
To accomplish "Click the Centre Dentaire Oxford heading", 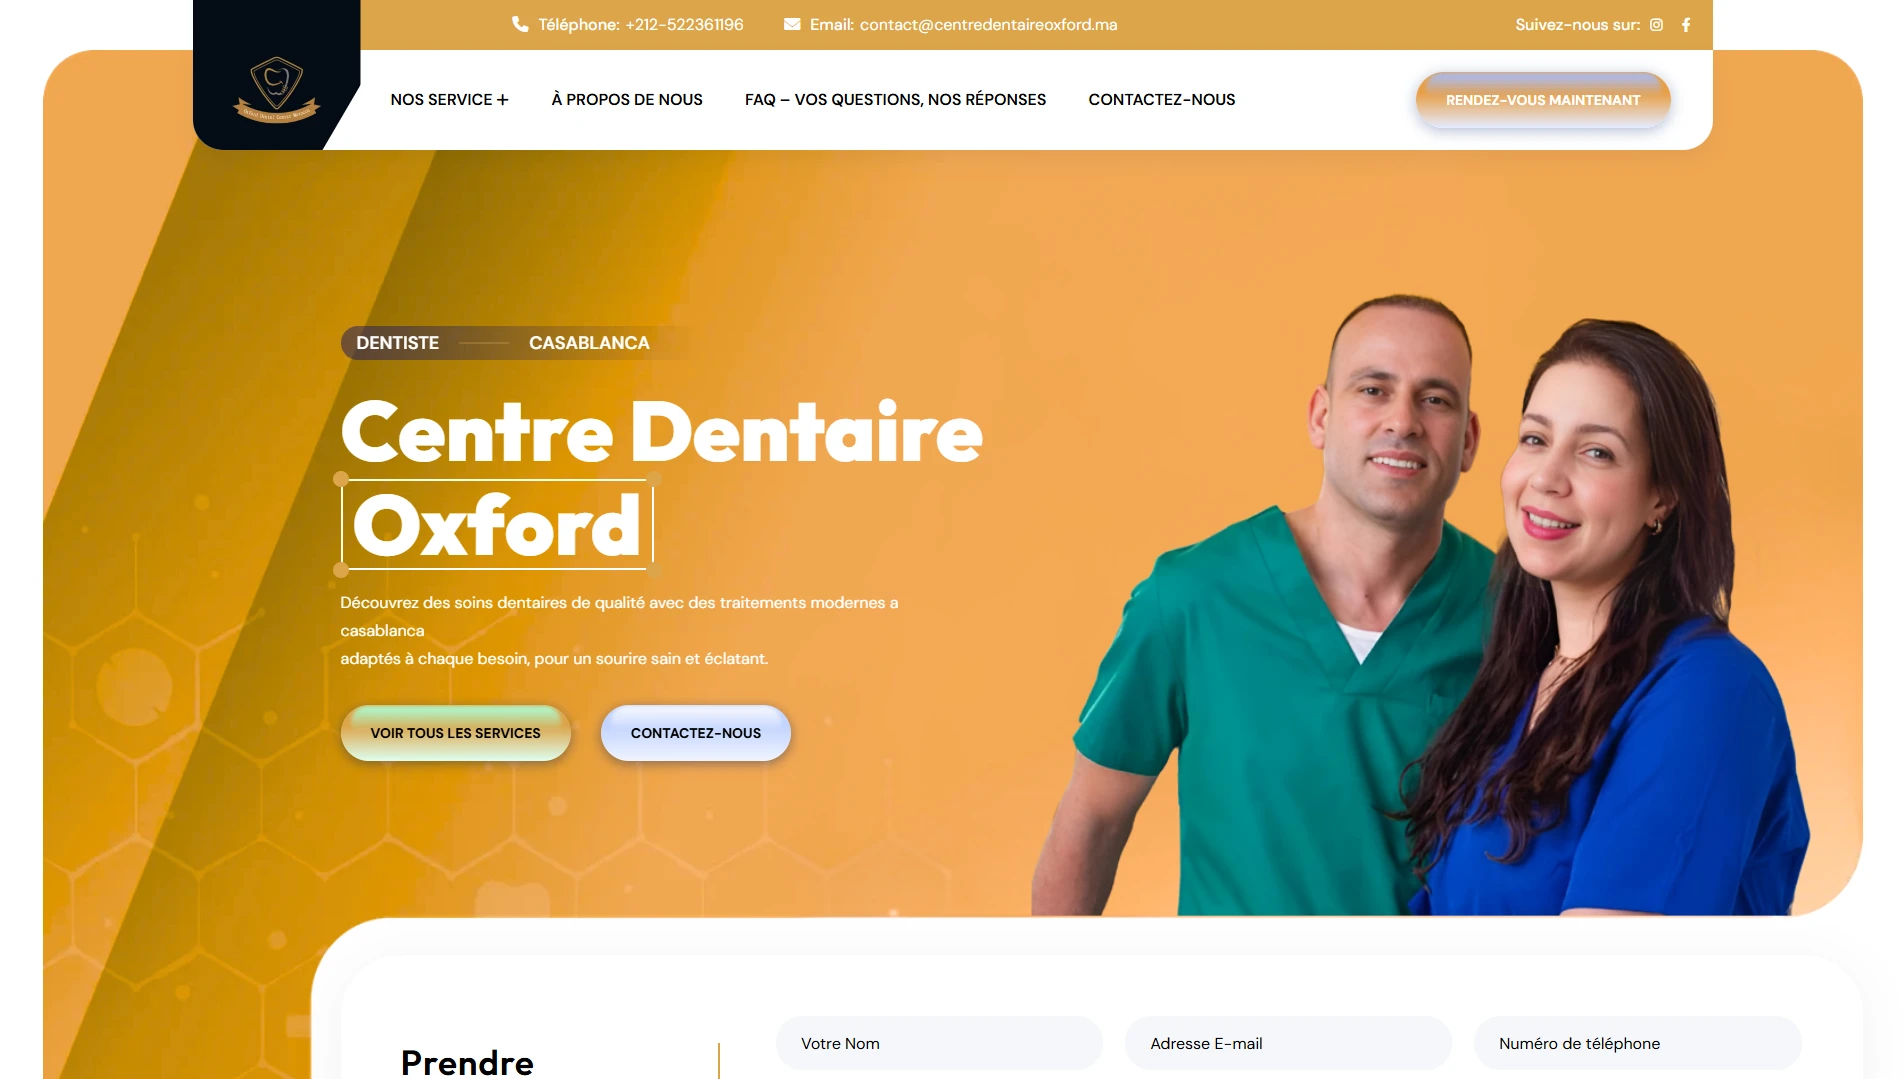I will (661, 480).
